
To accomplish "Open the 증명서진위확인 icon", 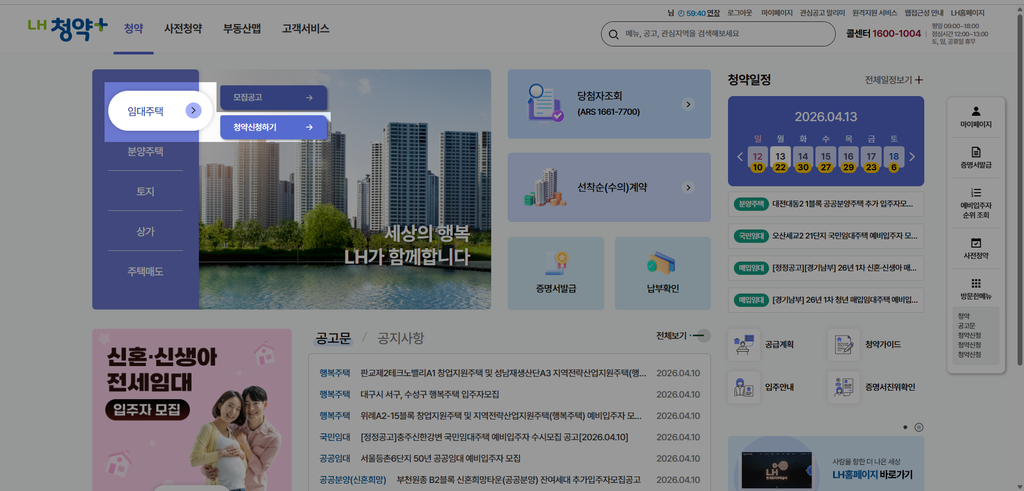I will [844, 387].
